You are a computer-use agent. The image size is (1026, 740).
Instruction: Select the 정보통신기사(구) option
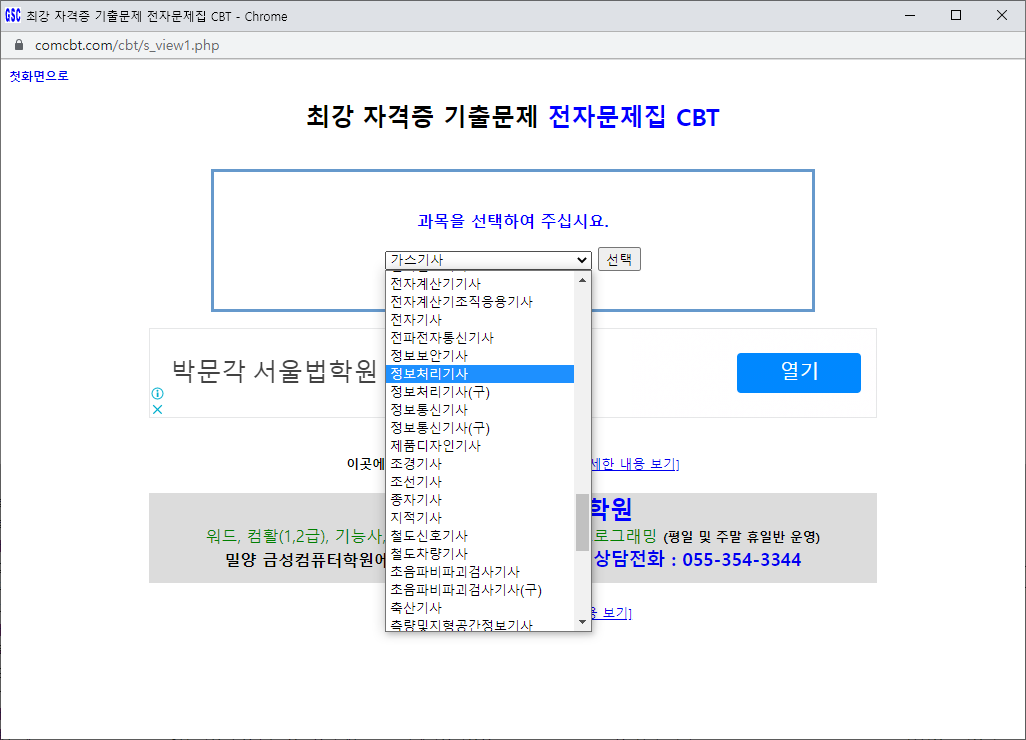440,428
